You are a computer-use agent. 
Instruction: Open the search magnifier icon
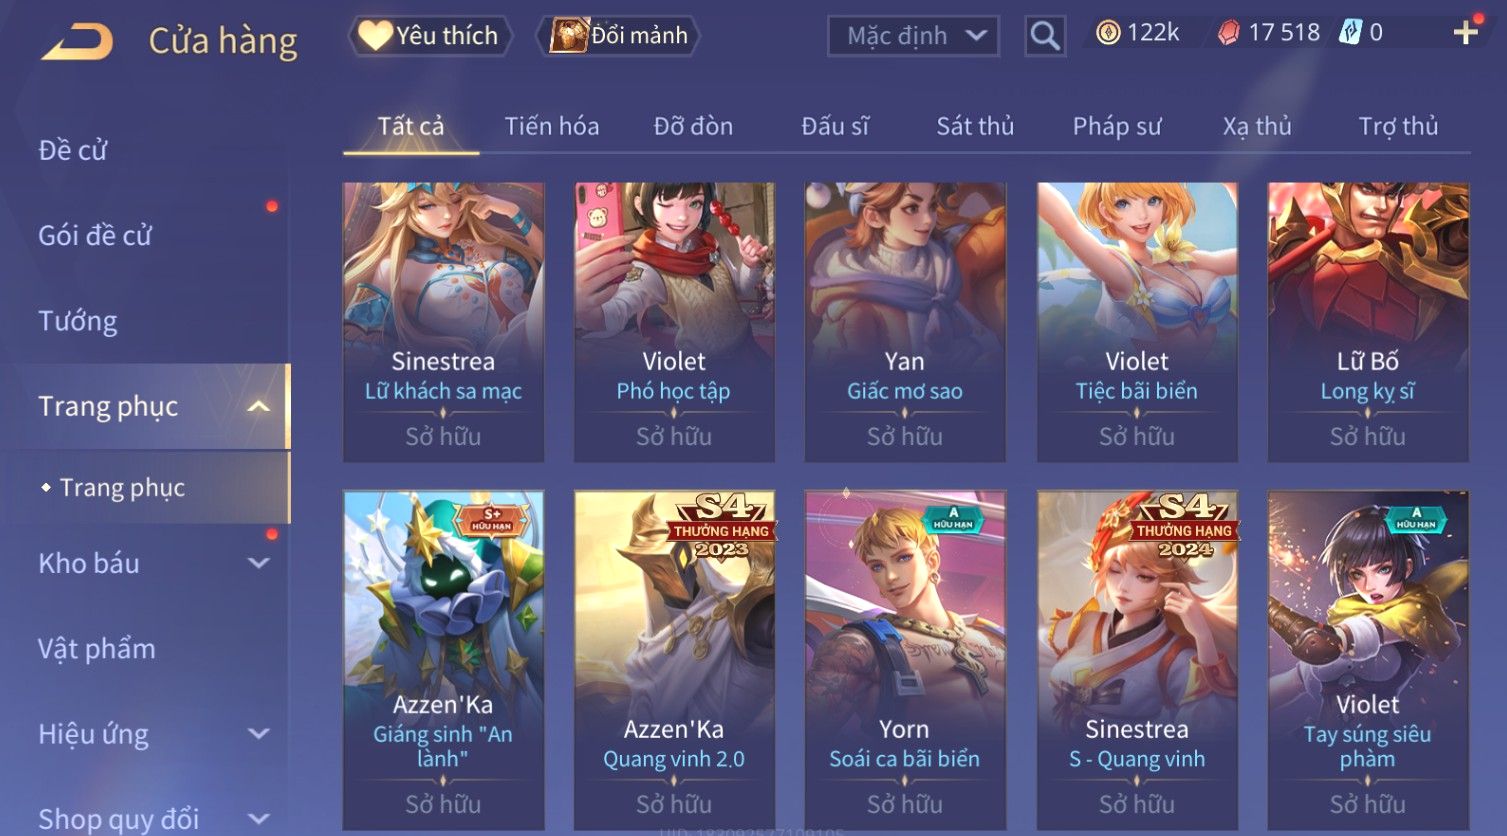coord(1045,36)
